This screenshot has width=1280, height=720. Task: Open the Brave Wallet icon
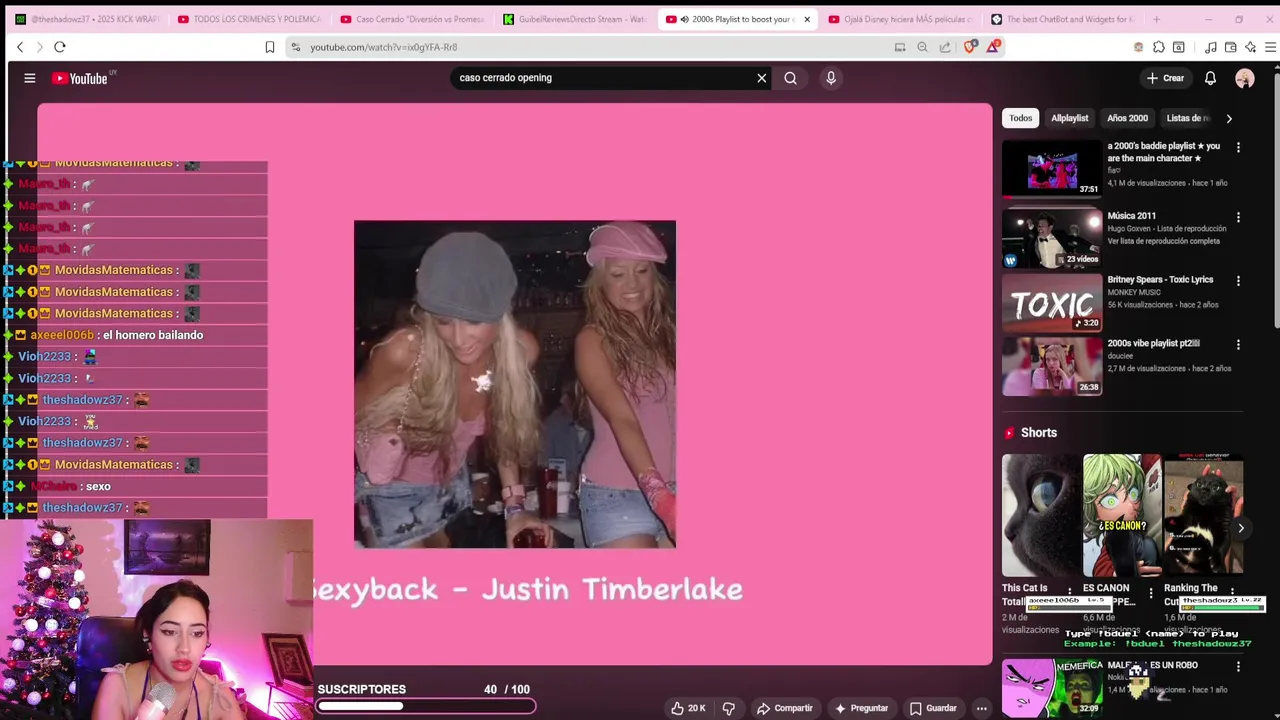coord(1231,47)
